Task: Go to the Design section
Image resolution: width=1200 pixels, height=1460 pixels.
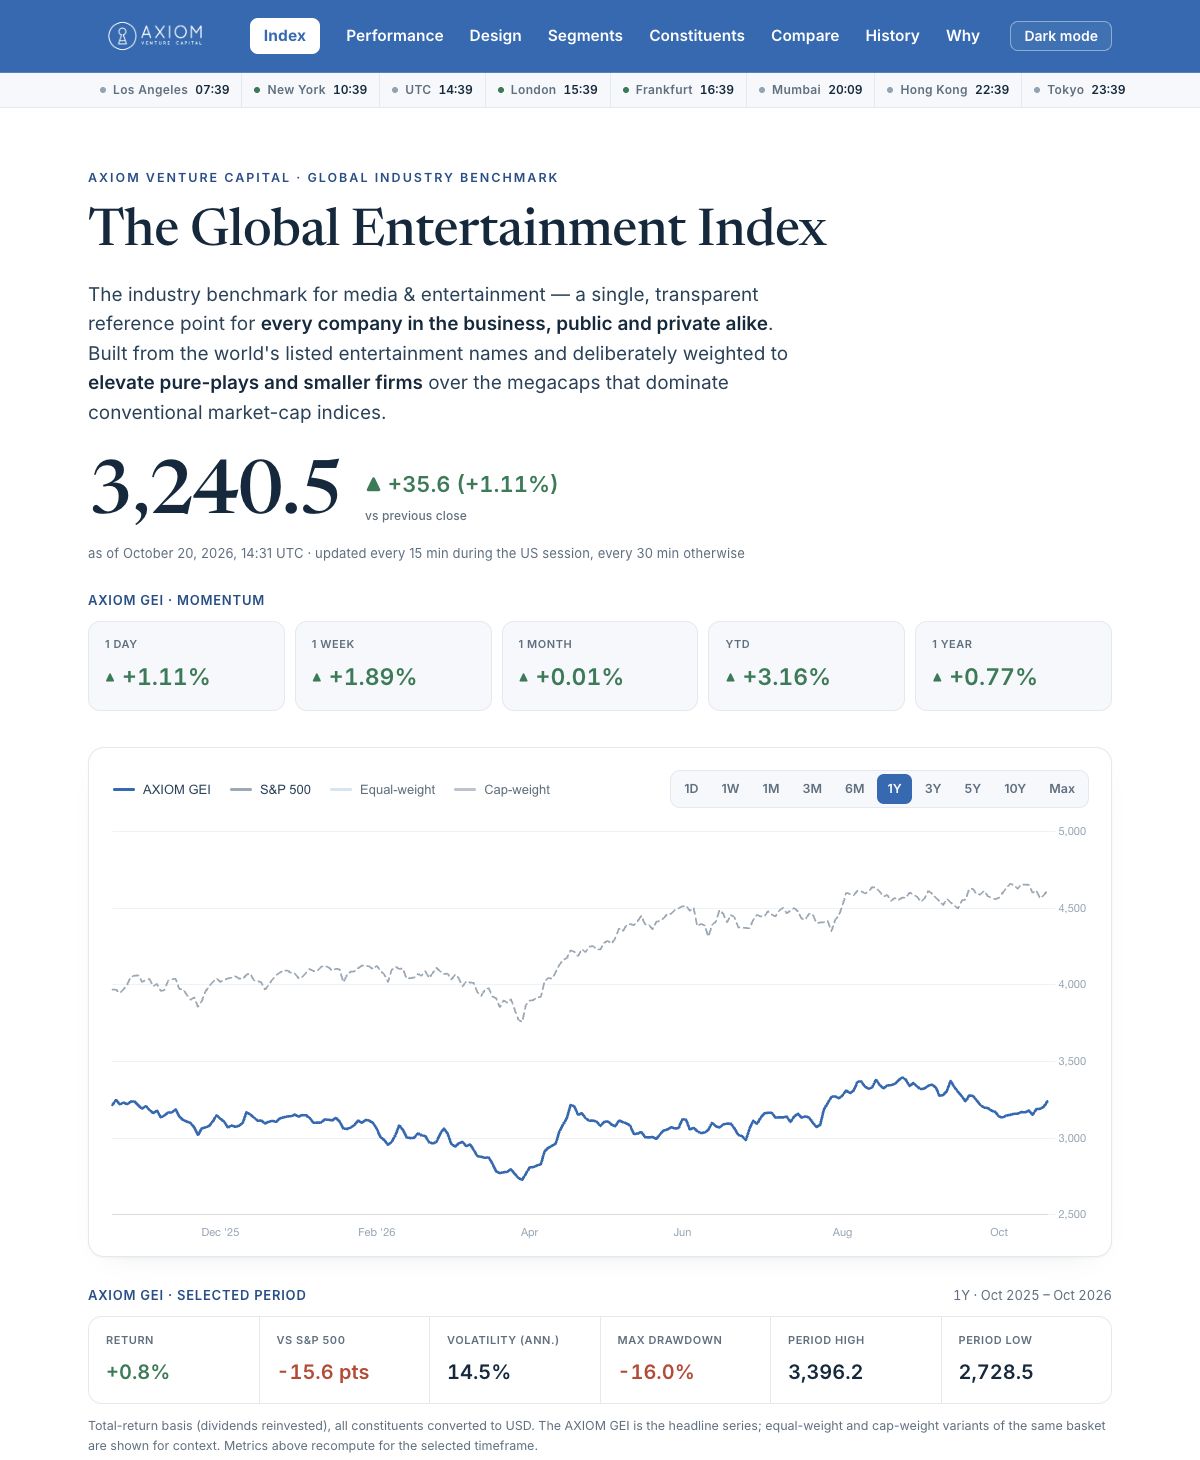Action: click(x=495, y=36)
